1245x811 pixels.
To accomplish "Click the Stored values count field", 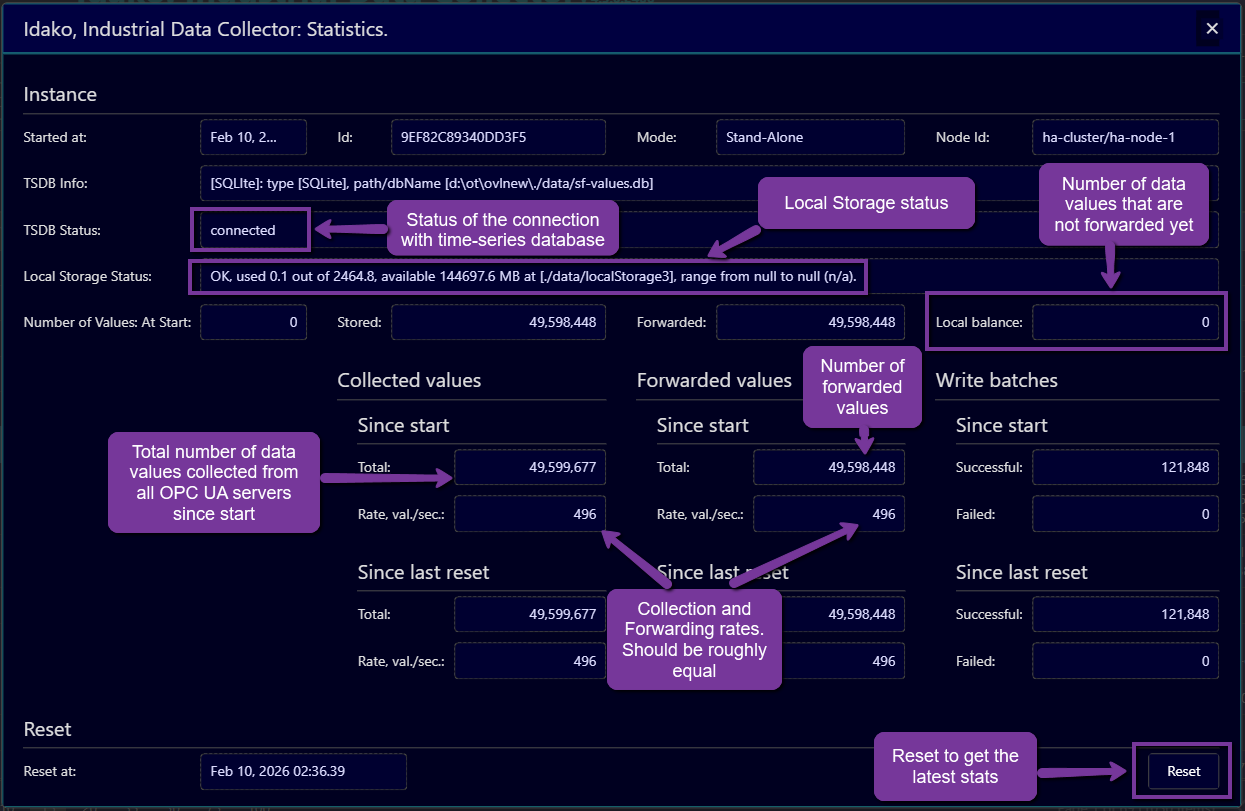I will coord(498,323).
